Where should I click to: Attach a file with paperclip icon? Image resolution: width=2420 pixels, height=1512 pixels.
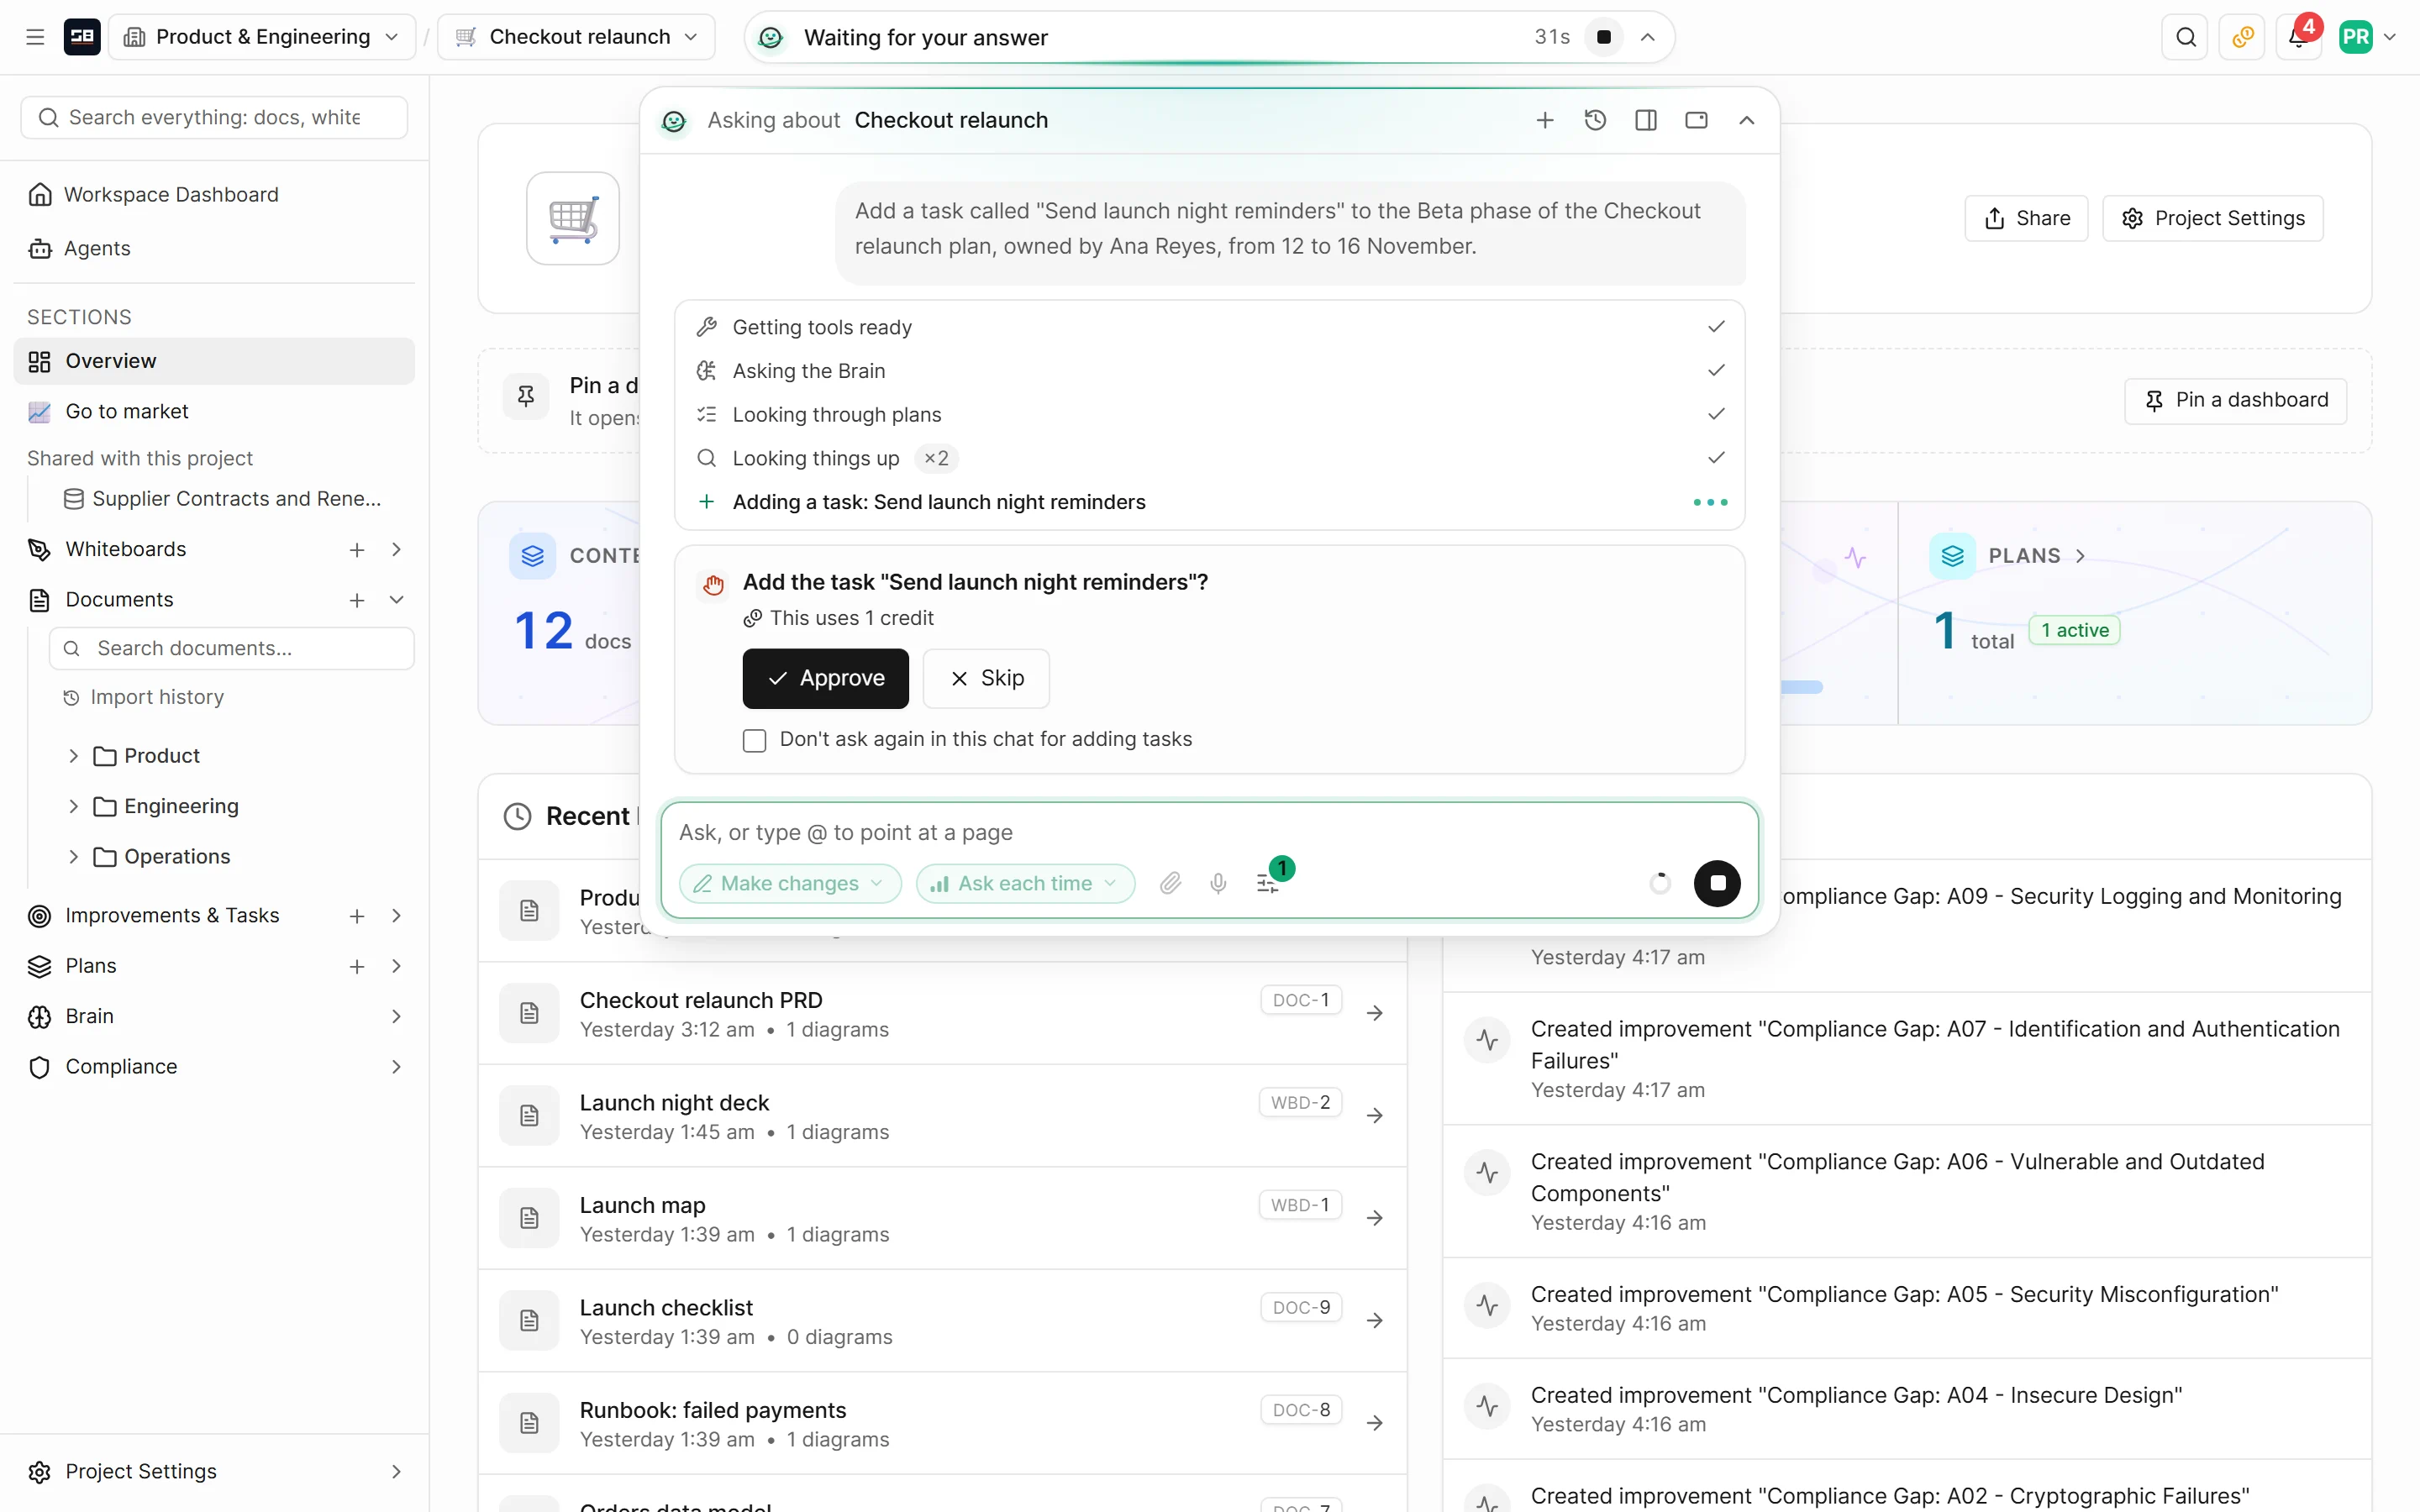(x=1171, y=883)
